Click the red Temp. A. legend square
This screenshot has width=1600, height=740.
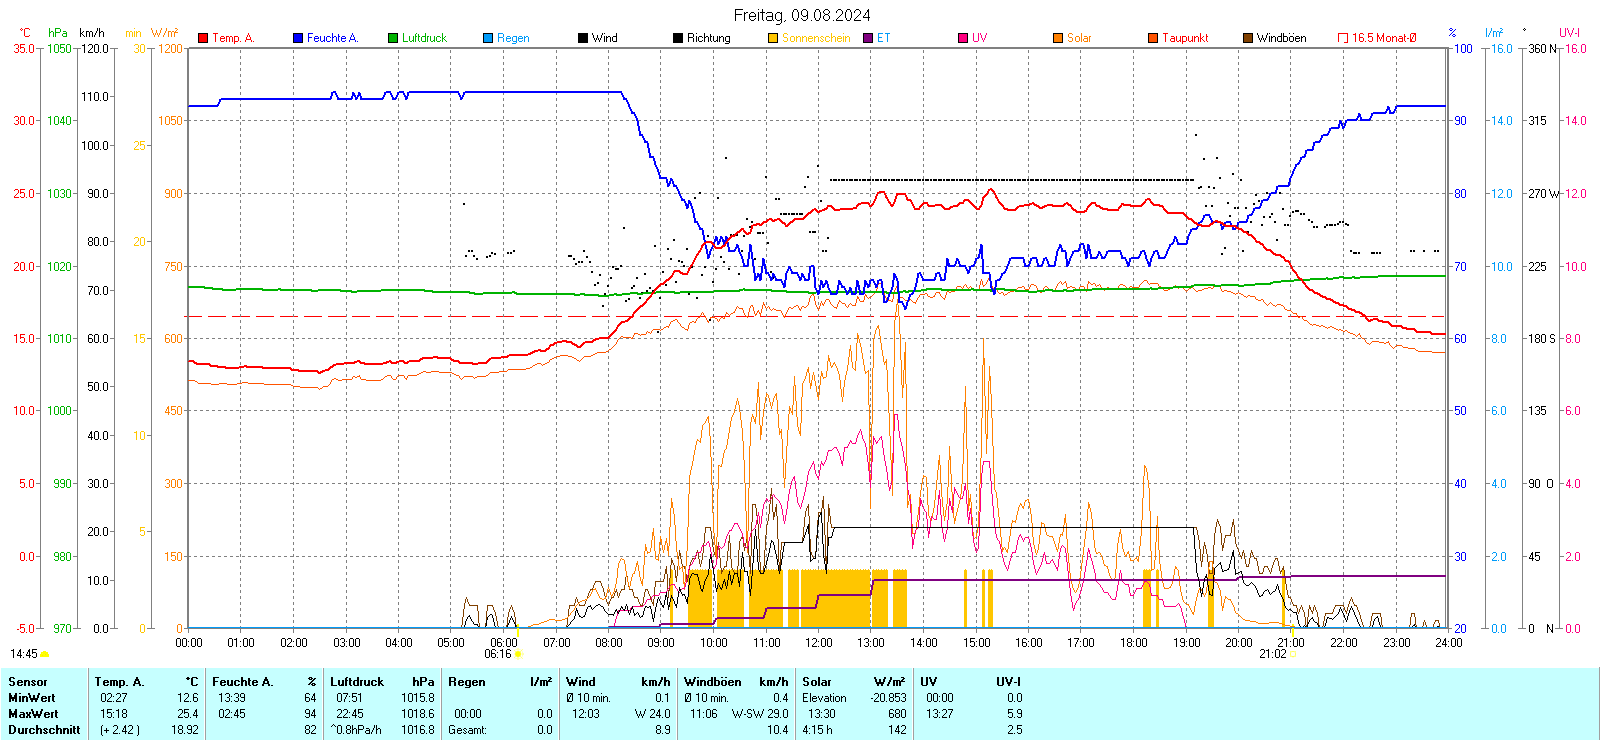click(203, 38)
